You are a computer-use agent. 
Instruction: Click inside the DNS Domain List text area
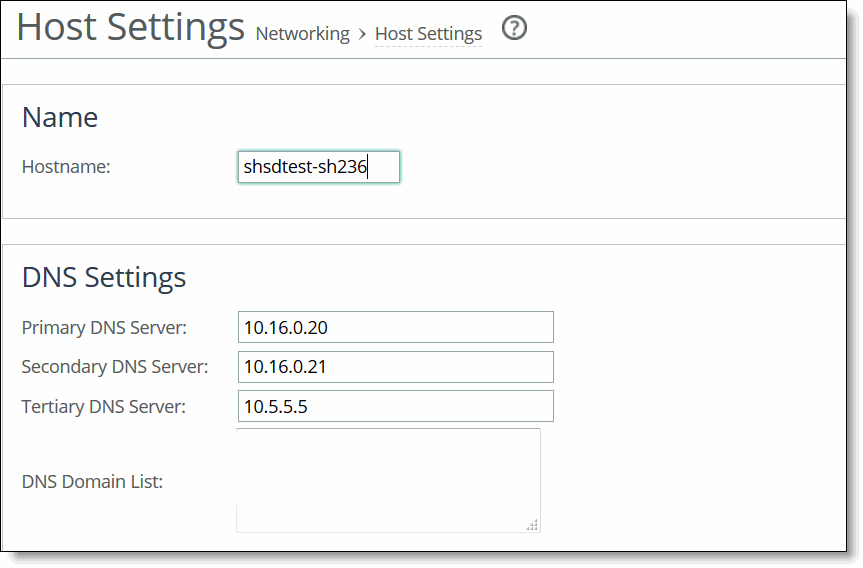point(389,480)
